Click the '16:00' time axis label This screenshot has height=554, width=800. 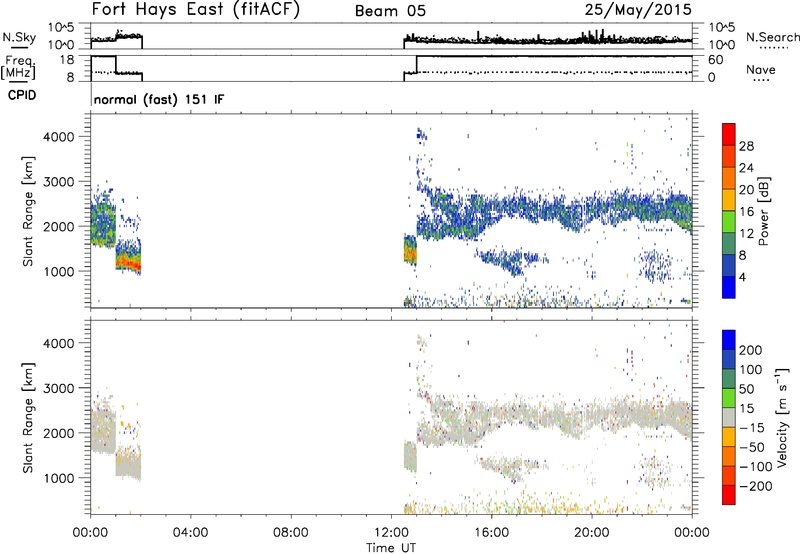[x=491, y=533]
